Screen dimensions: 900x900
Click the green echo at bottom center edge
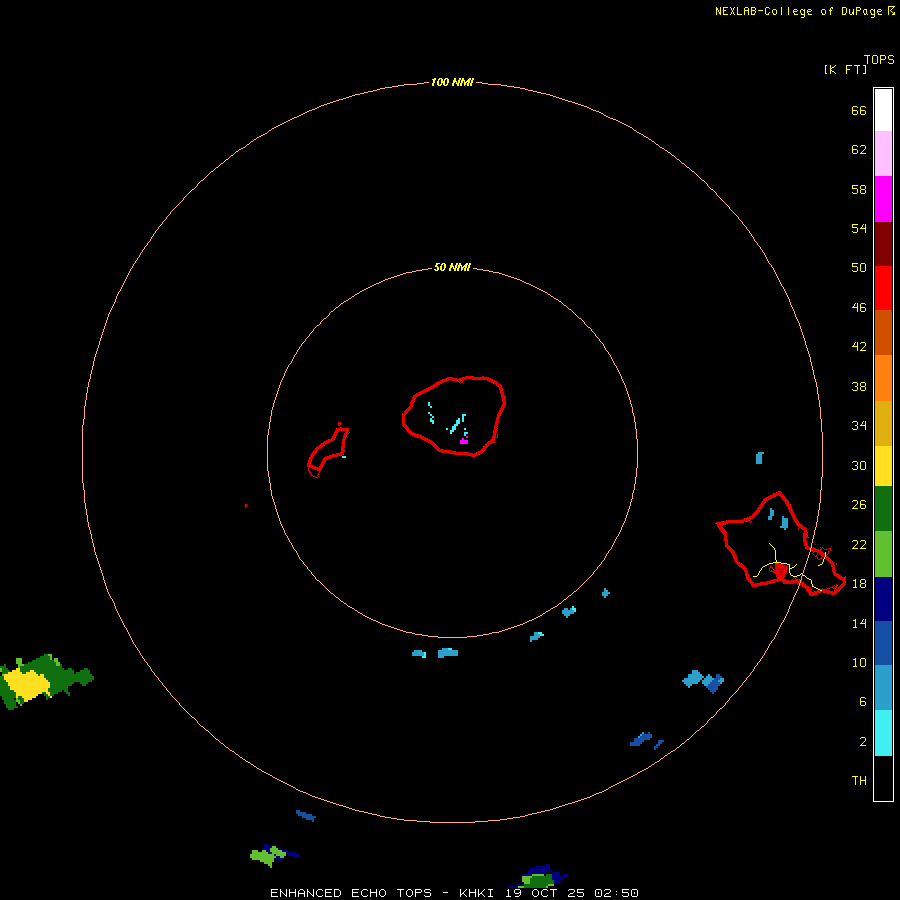pyautogui.click(x=538, y=880)
